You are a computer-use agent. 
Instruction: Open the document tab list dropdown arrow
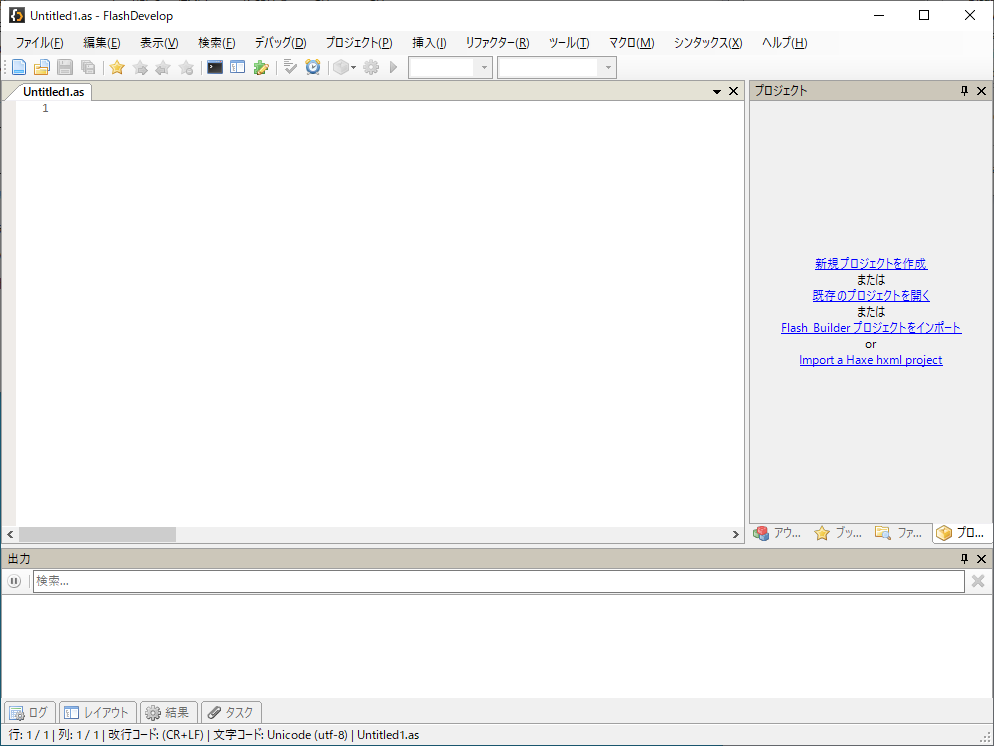click(x=717, y=92)
